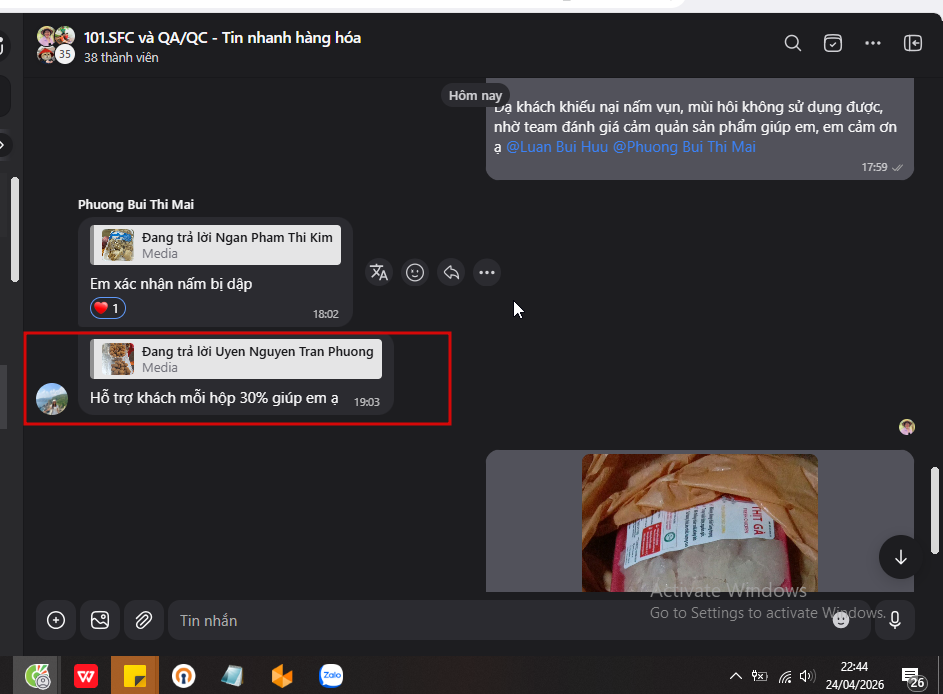Click the Hôm nay date label
The height and width of the screenshot is (694, 943).
click(x=475, y=96)
